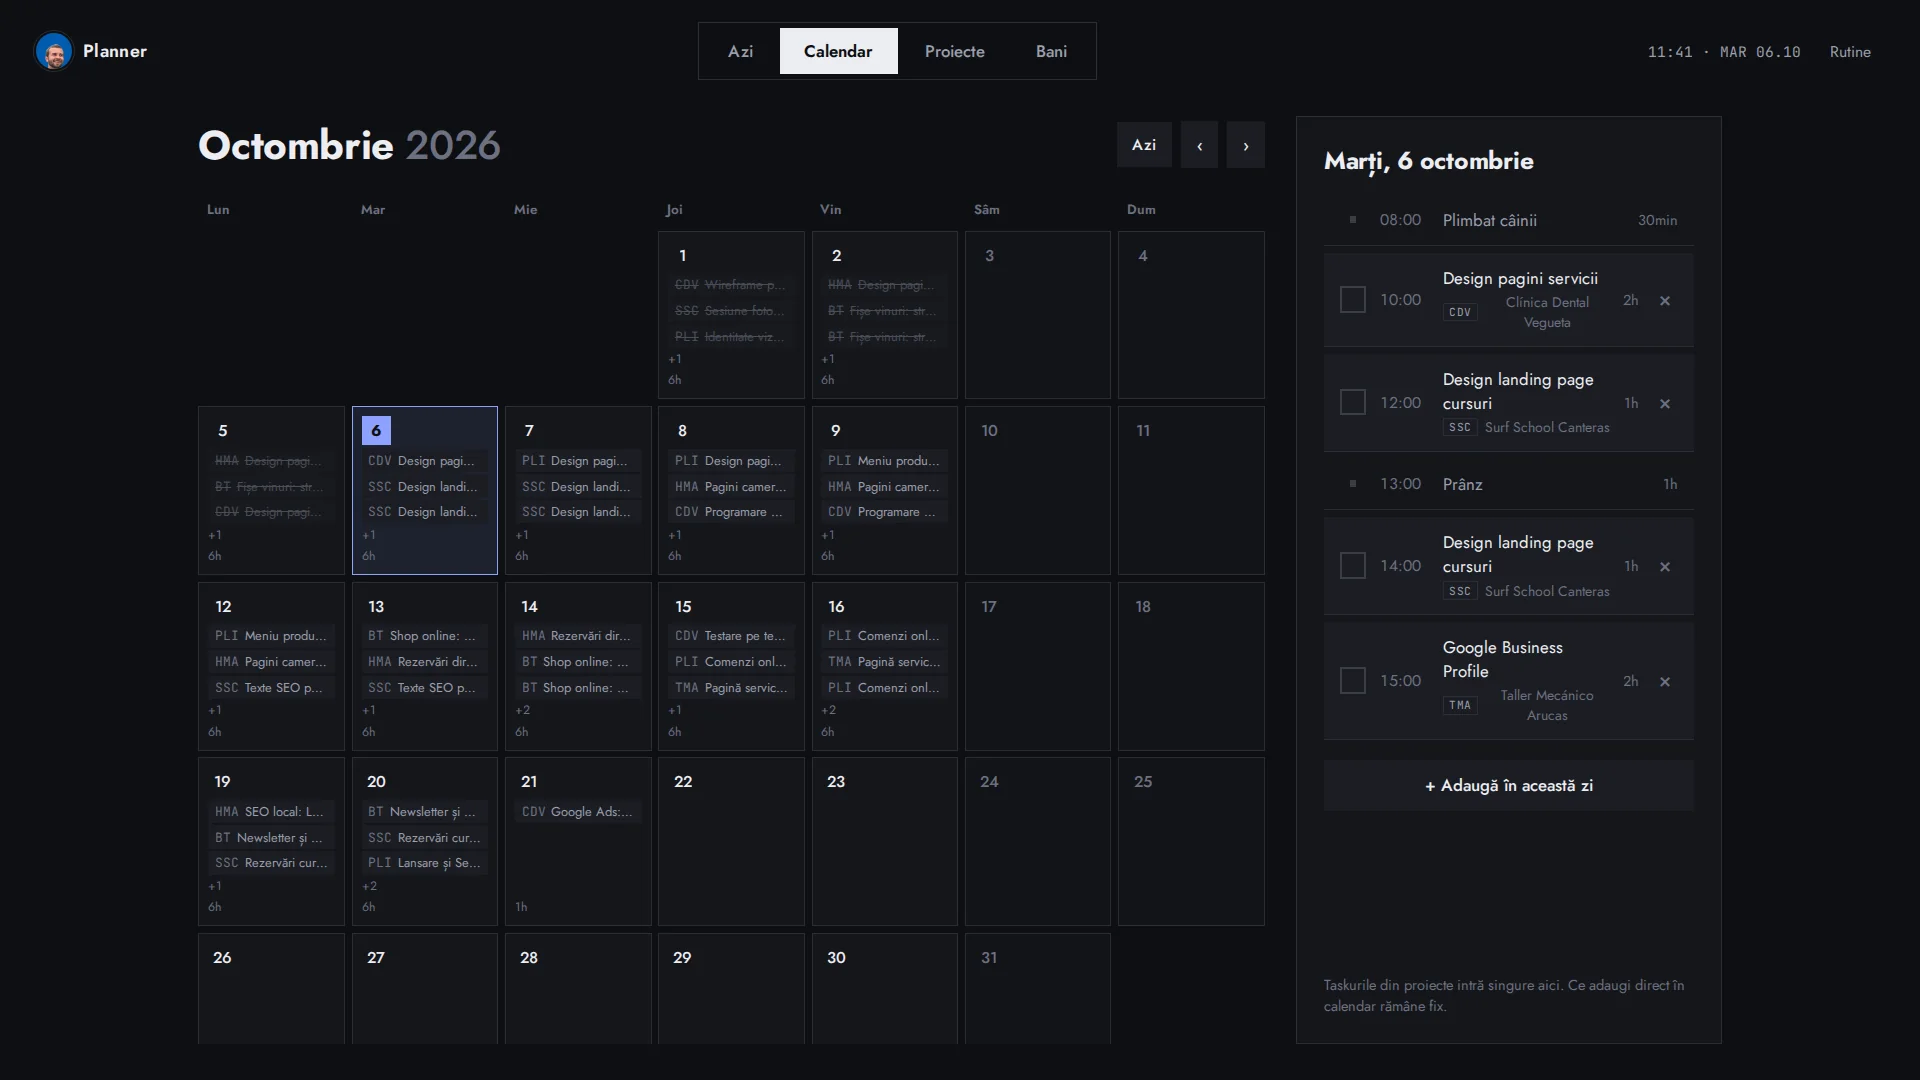Open PLI Lansare task on October 20
The width and height of the screenshot is (1920, 1080).
coord(424,863)
